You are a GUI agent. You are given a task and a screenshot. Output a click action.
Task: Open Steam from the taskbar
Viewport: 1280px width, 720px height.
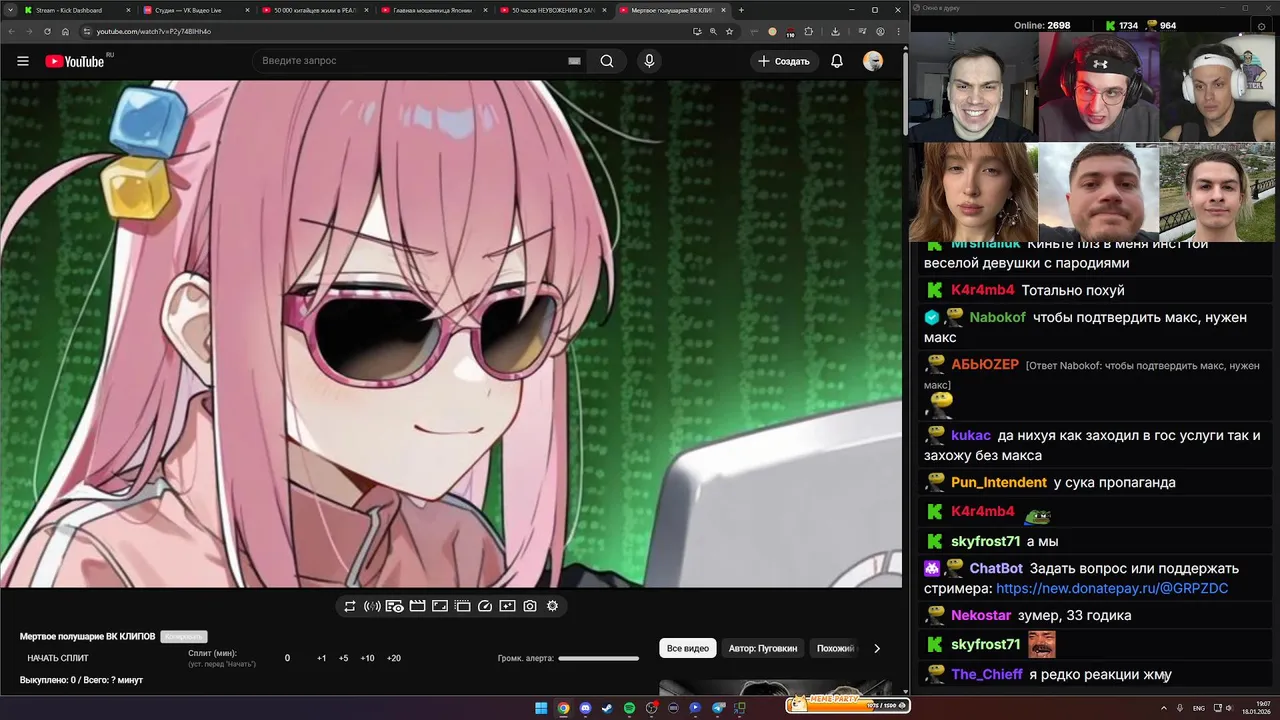click(607, 708)
